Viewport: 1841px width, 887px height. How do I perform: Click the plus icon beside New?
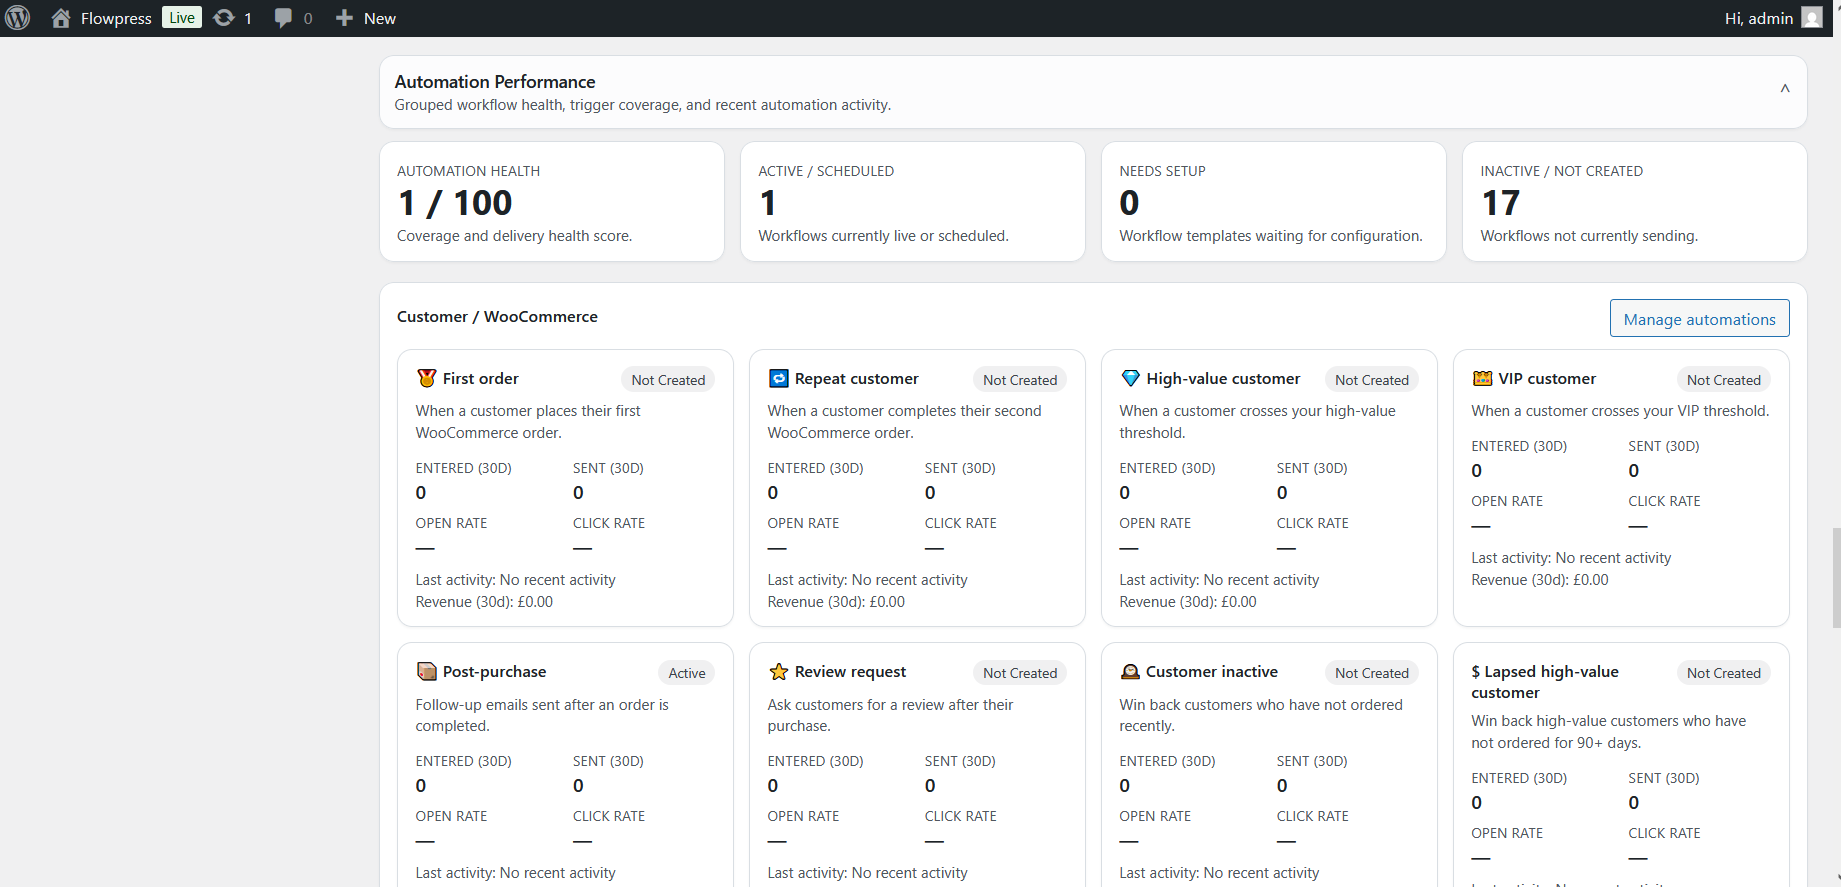[x=344, y=18]
